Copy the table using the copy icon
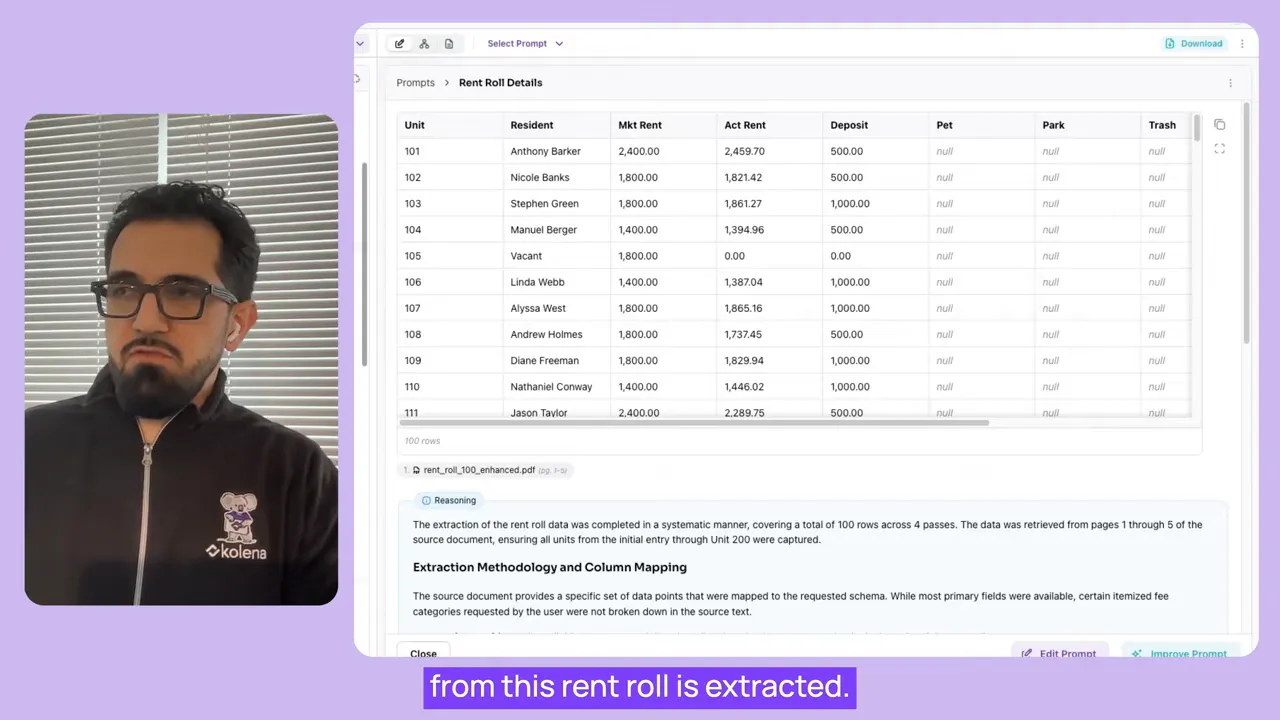Image resolution: width=1280 pixels, height=720 pixels. pyautogui.click(x=1219, y=124)
